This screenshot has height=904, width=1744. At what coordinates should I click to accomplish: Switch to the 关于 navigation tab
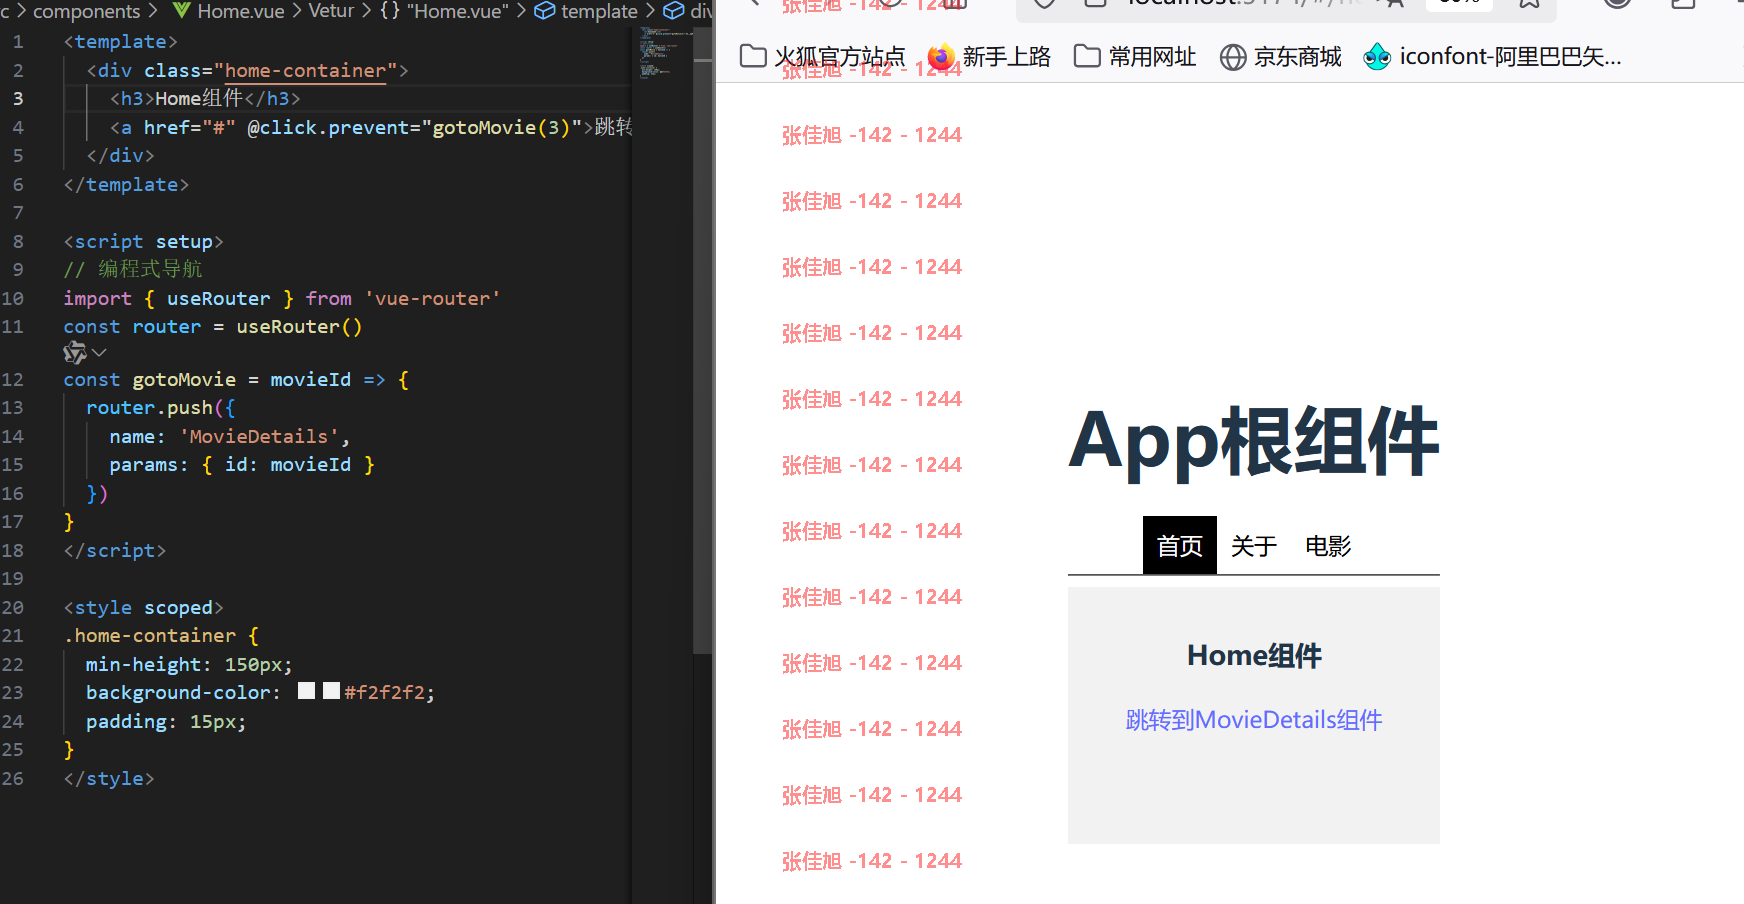point(1254,545)
